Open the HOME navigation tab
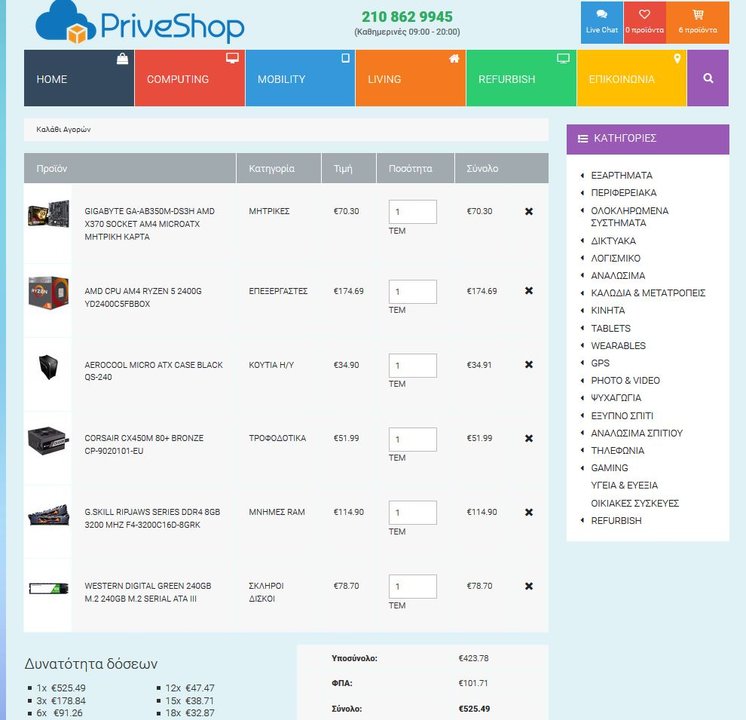 (79, 78)
